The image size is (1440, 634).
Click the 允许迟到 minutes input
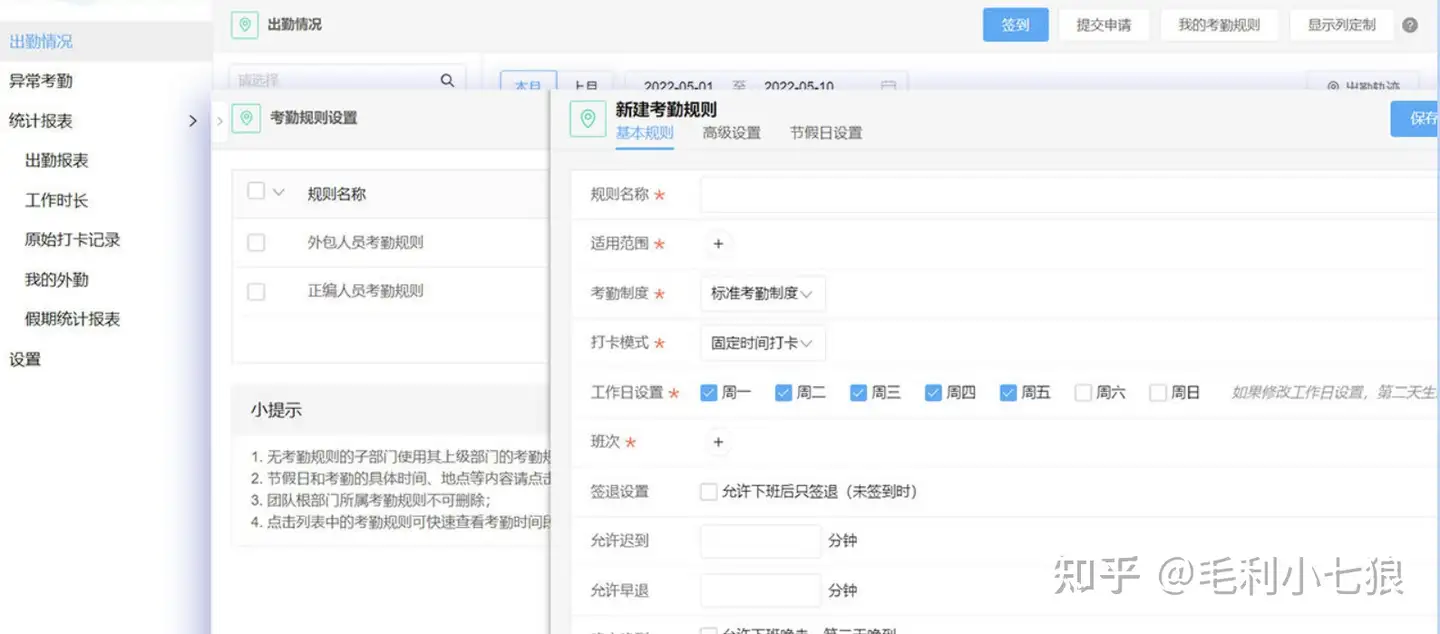761,541
